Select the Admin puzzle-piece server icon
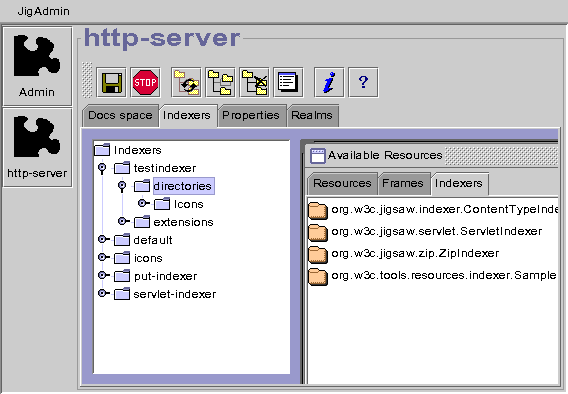568x394 pixels. coord(37,67)
